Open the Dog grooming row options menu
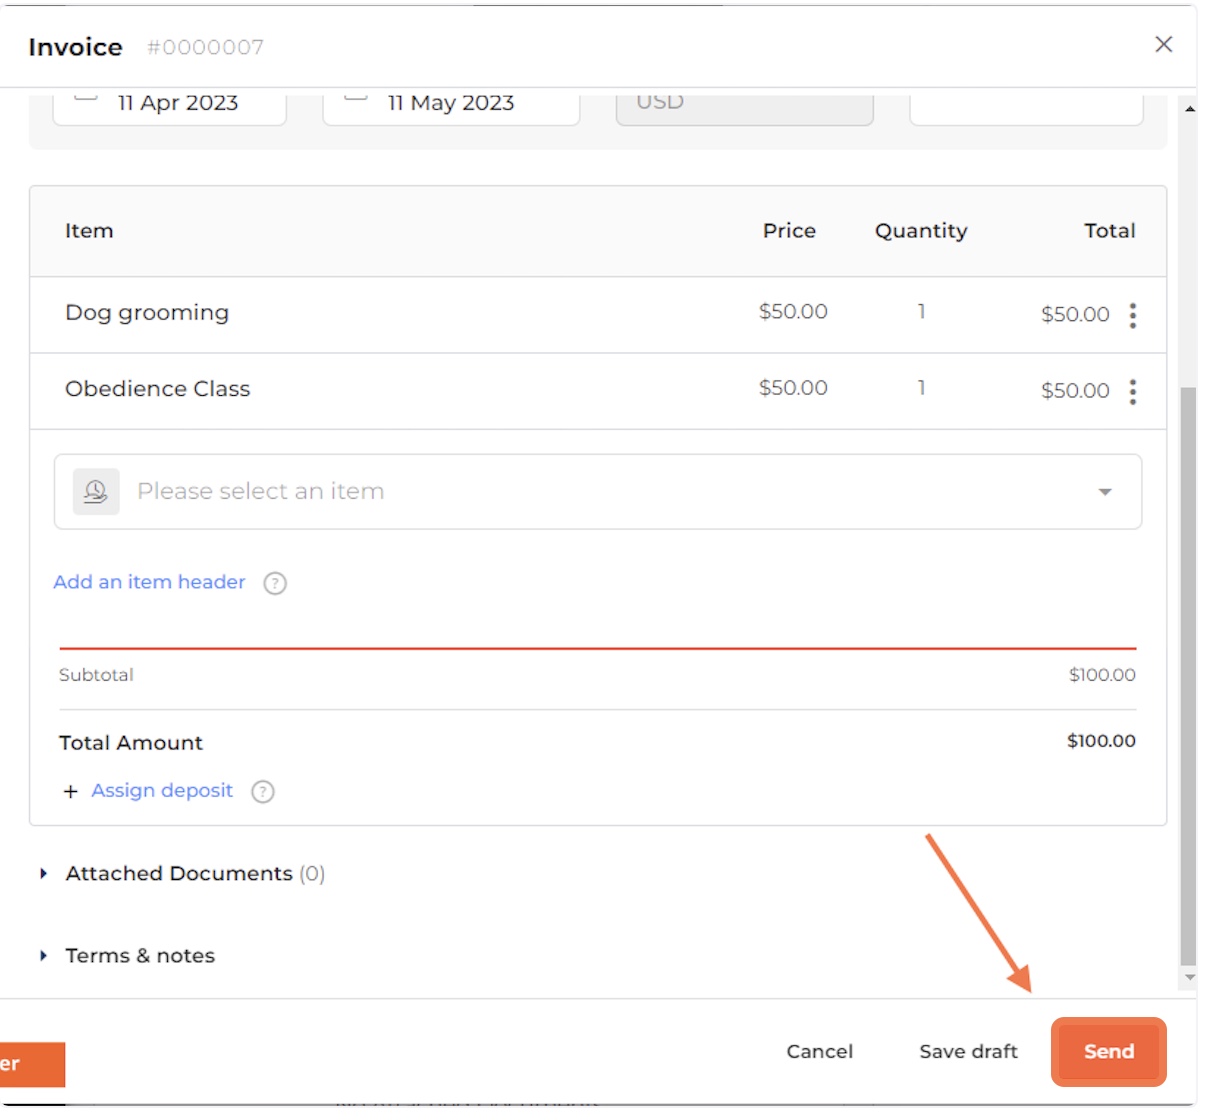This screenshot has width=1206, height=1120. click(1132, 315)
